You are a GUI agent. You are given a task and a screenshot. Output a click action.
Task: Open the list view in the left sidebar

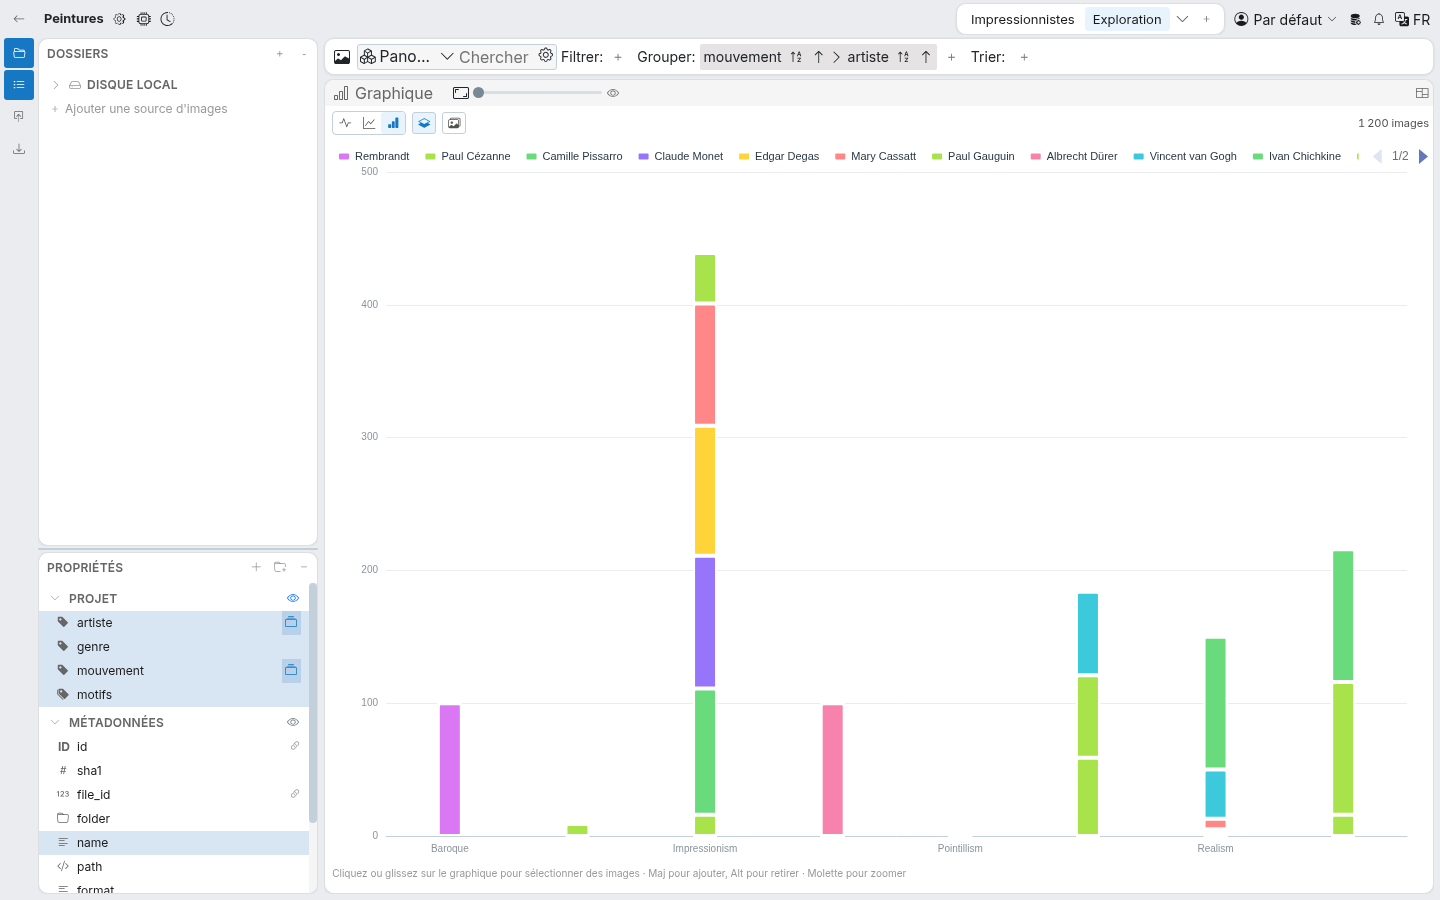click(x=19, y=85)
